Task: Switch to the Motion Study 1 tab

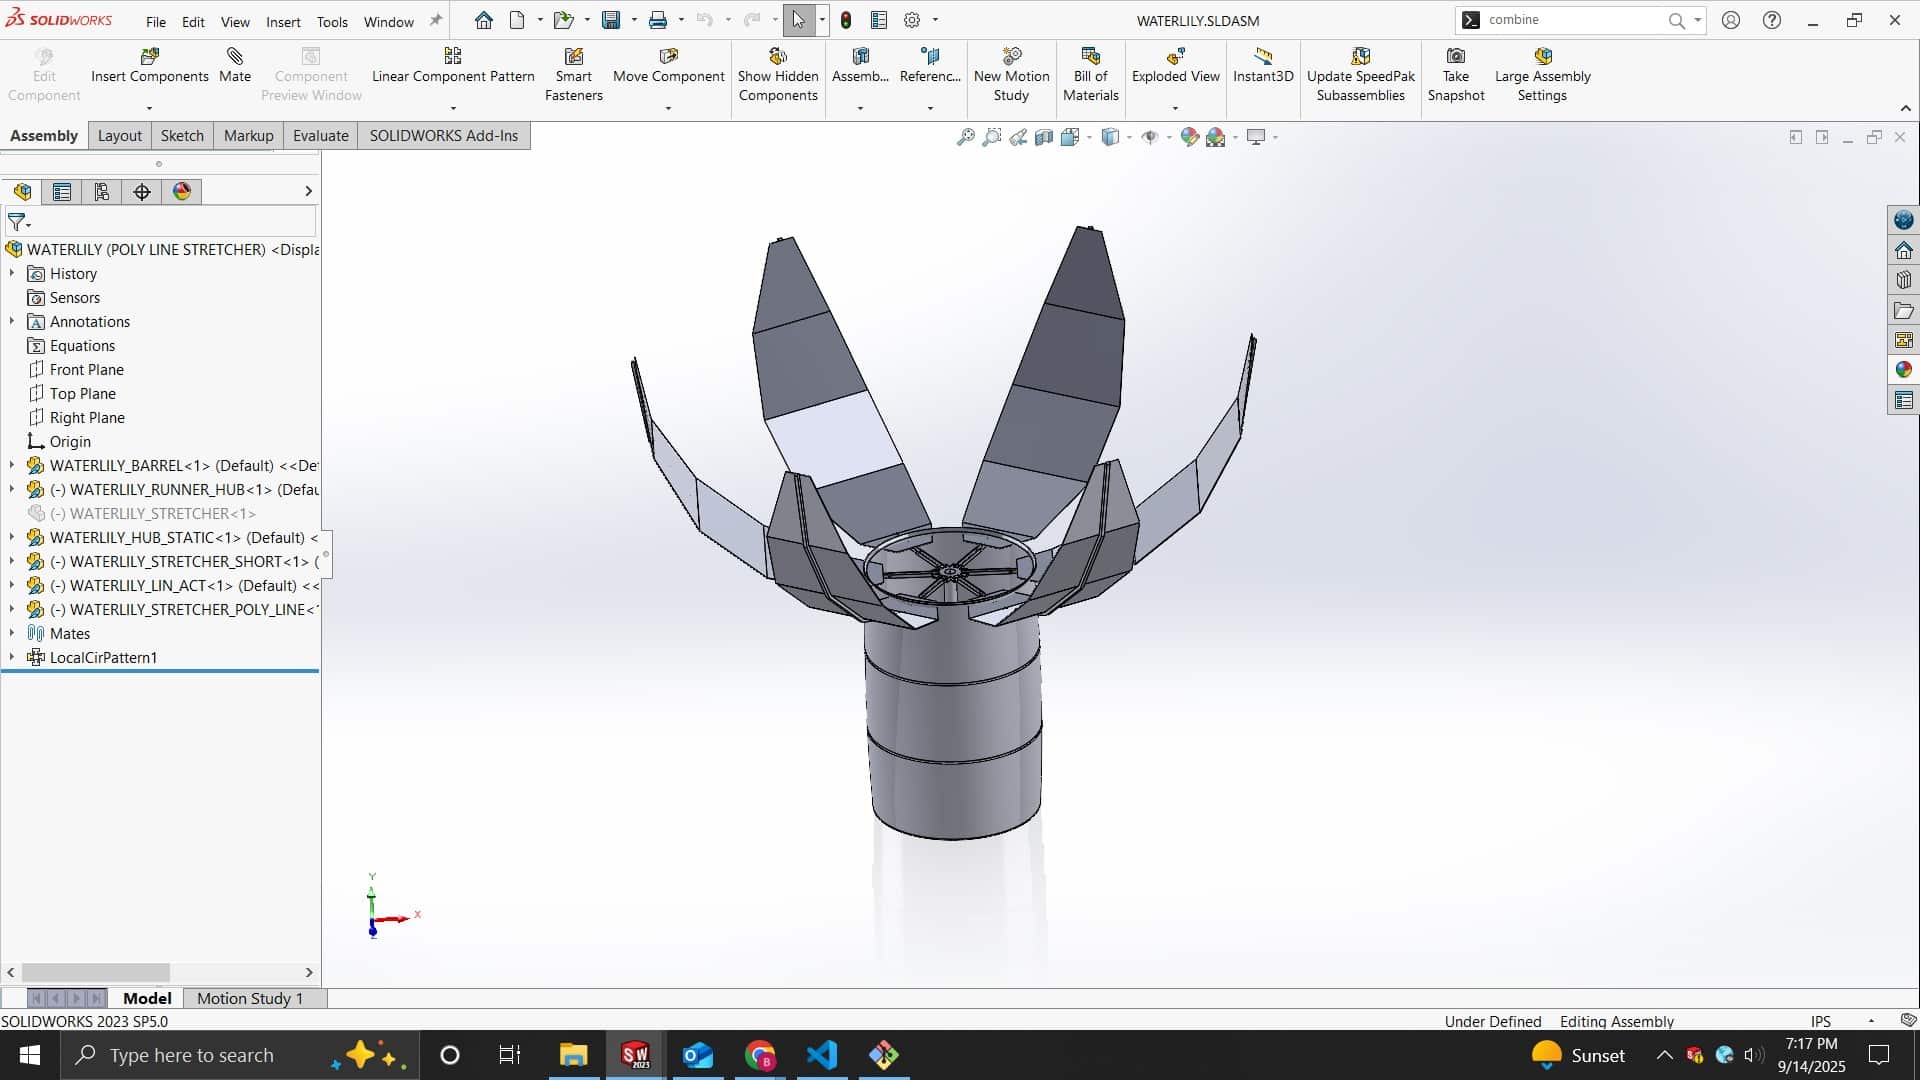Action: tap(249, 997)
